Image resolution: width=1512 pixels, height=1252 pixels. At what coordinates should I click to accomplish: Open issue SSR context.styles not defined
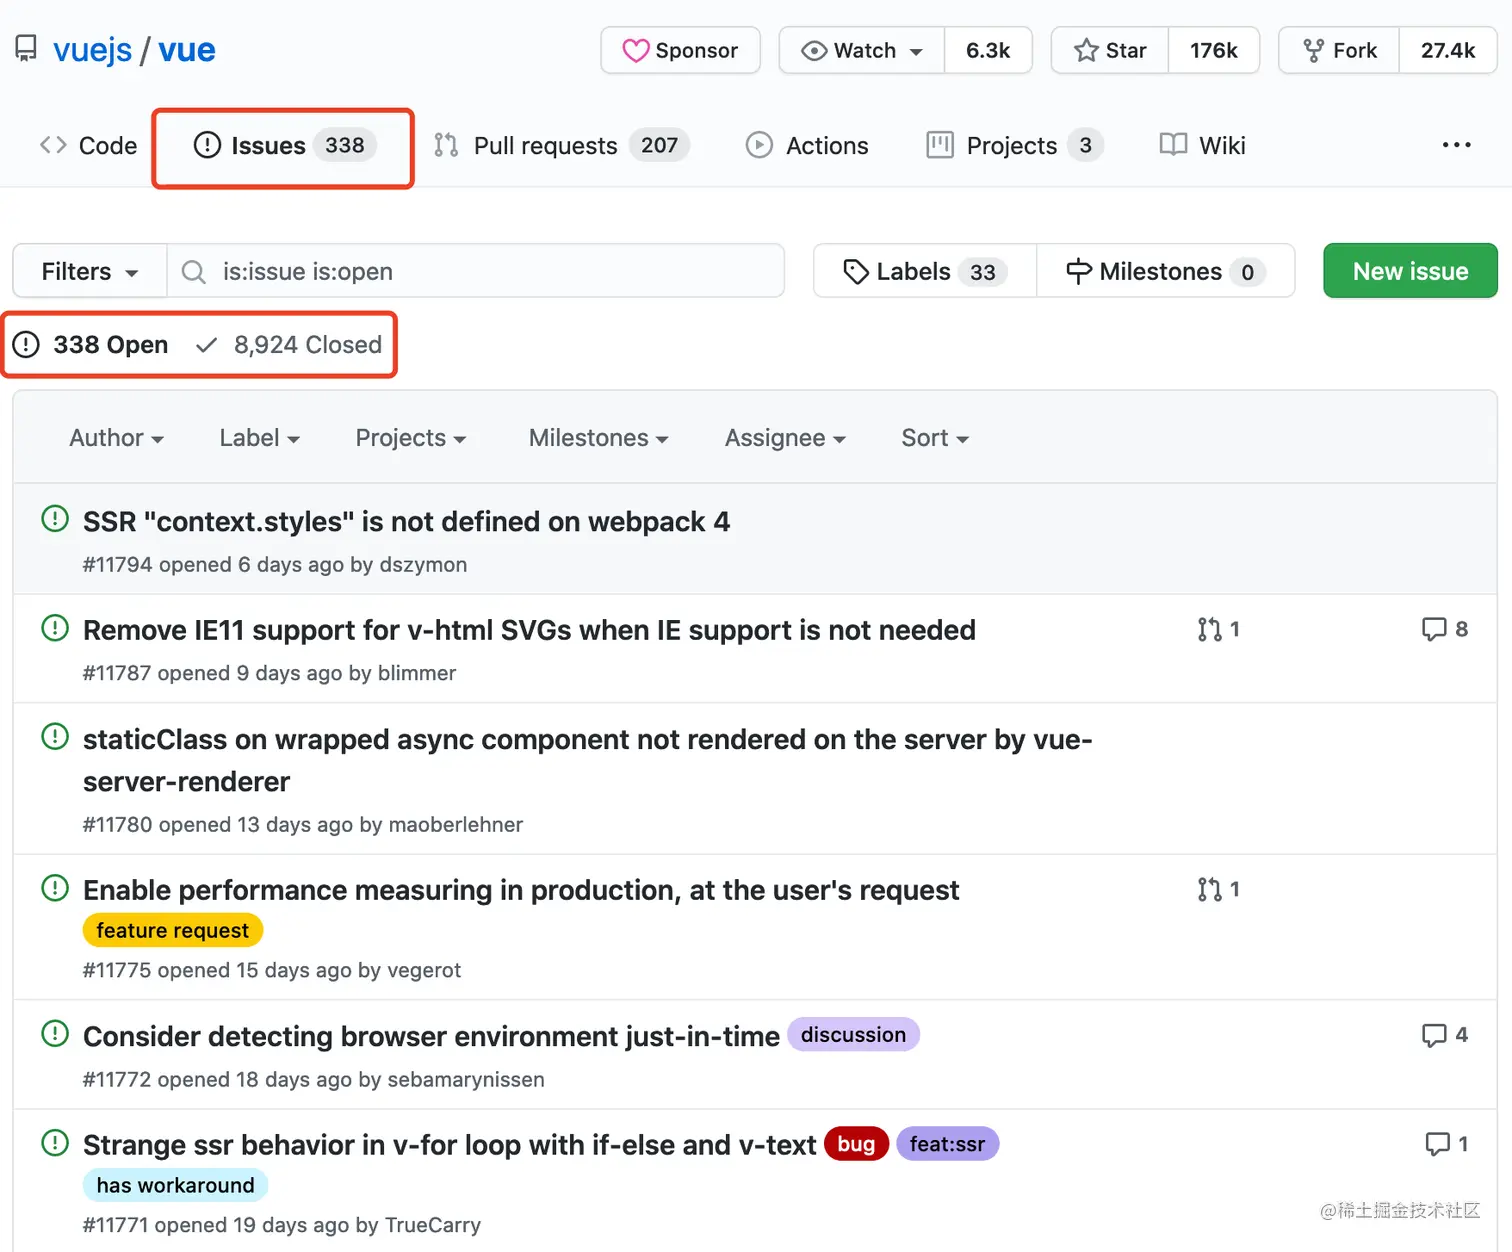(x=406, y=522)
